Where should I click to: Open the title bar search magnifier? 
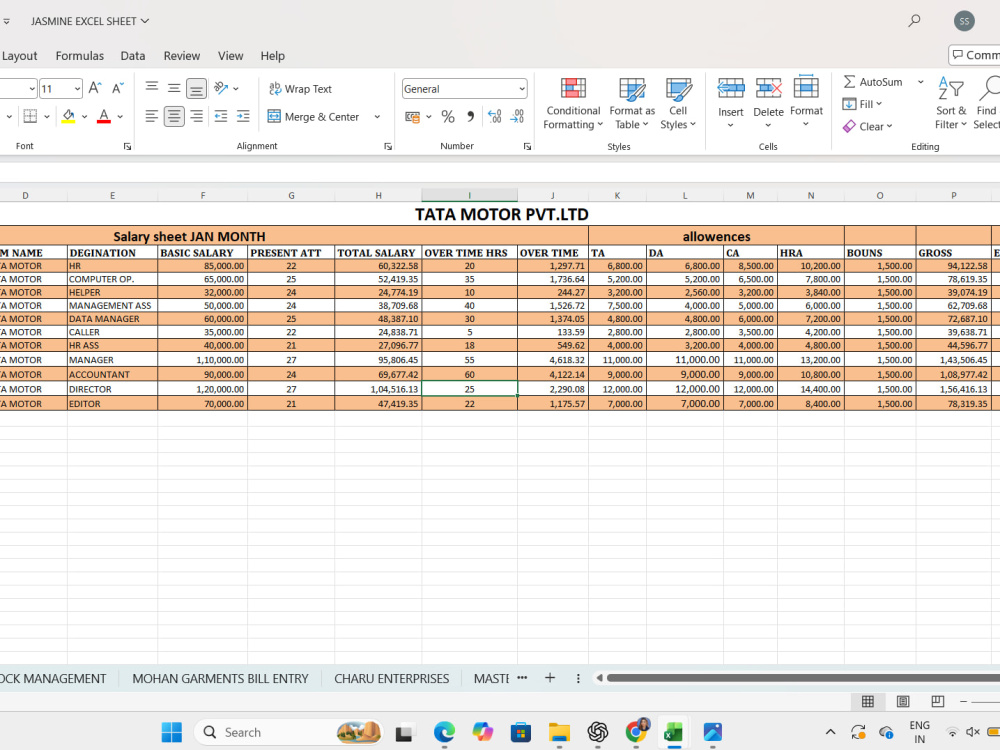914,21
